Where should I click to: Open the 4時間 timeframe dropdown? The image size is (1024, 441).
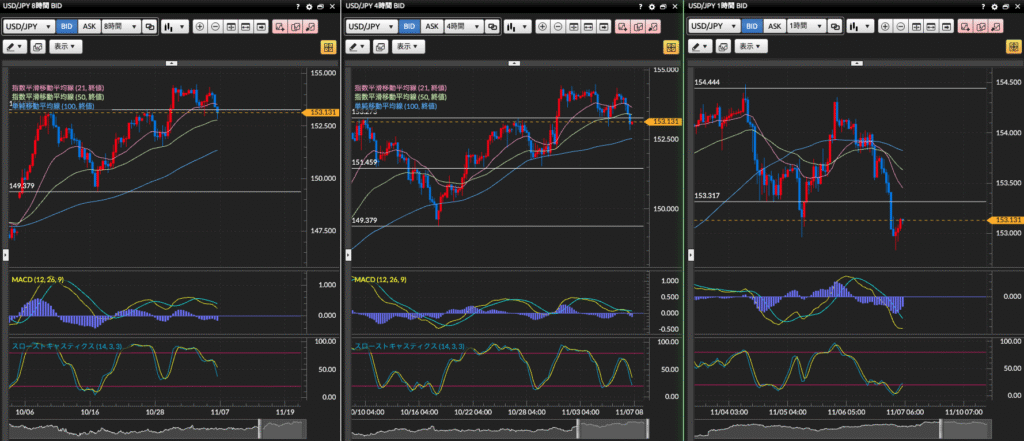tap(462, 26)
